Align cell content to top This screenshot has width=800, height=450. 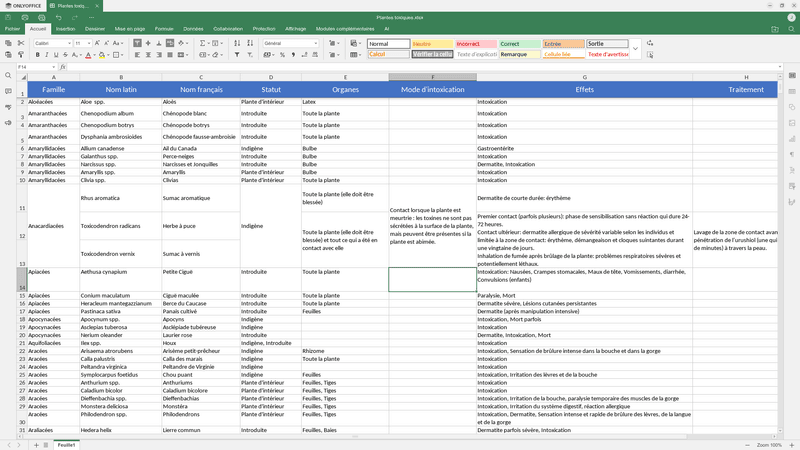137,43
